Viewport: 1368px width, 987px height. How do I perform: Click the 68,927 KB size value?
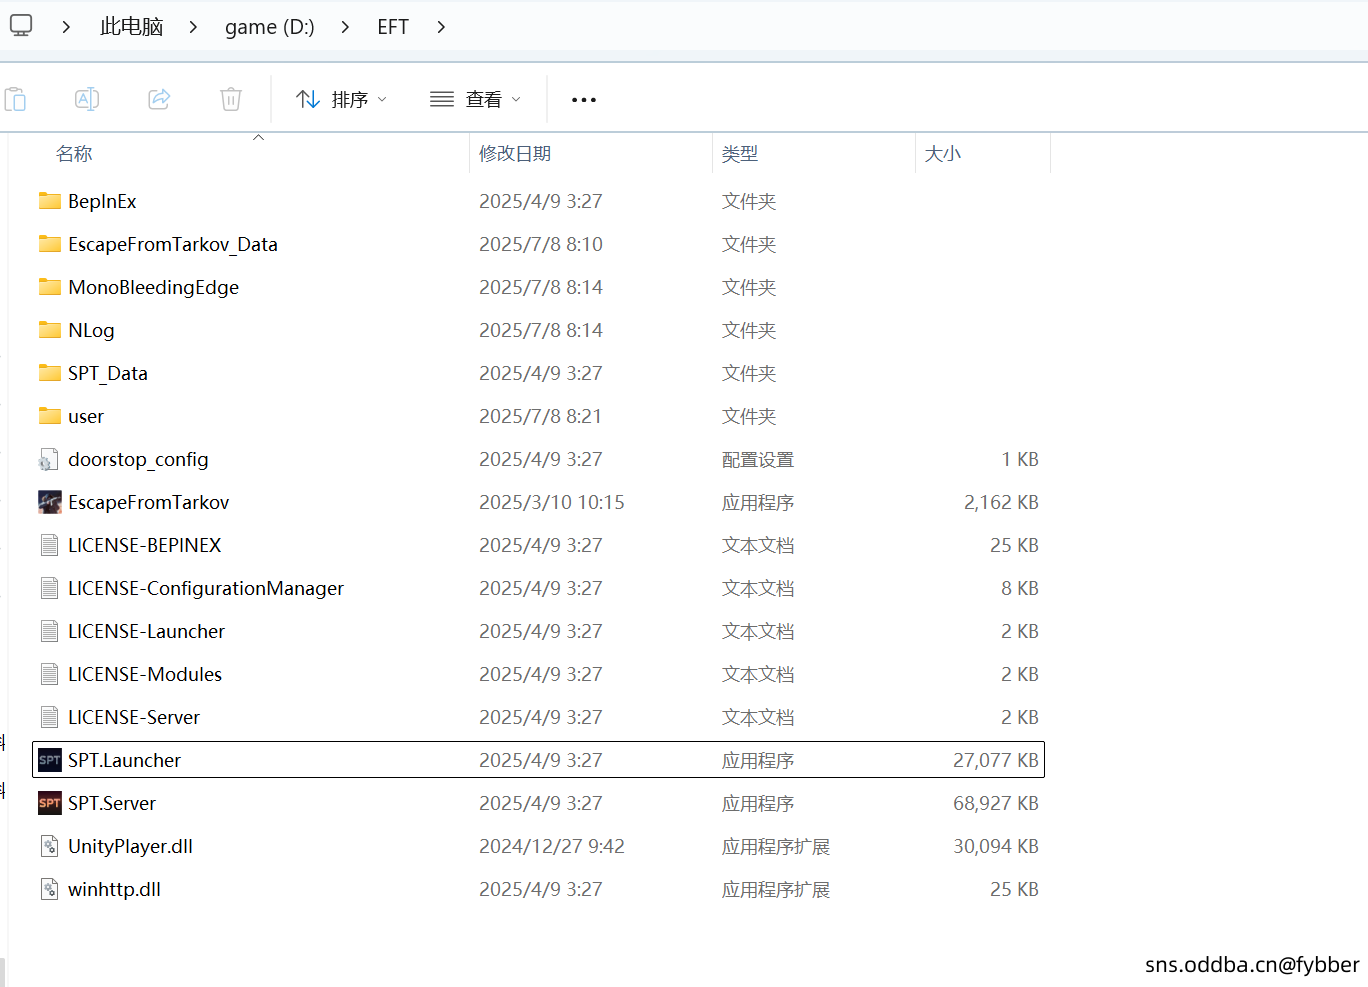coord(996,803)
